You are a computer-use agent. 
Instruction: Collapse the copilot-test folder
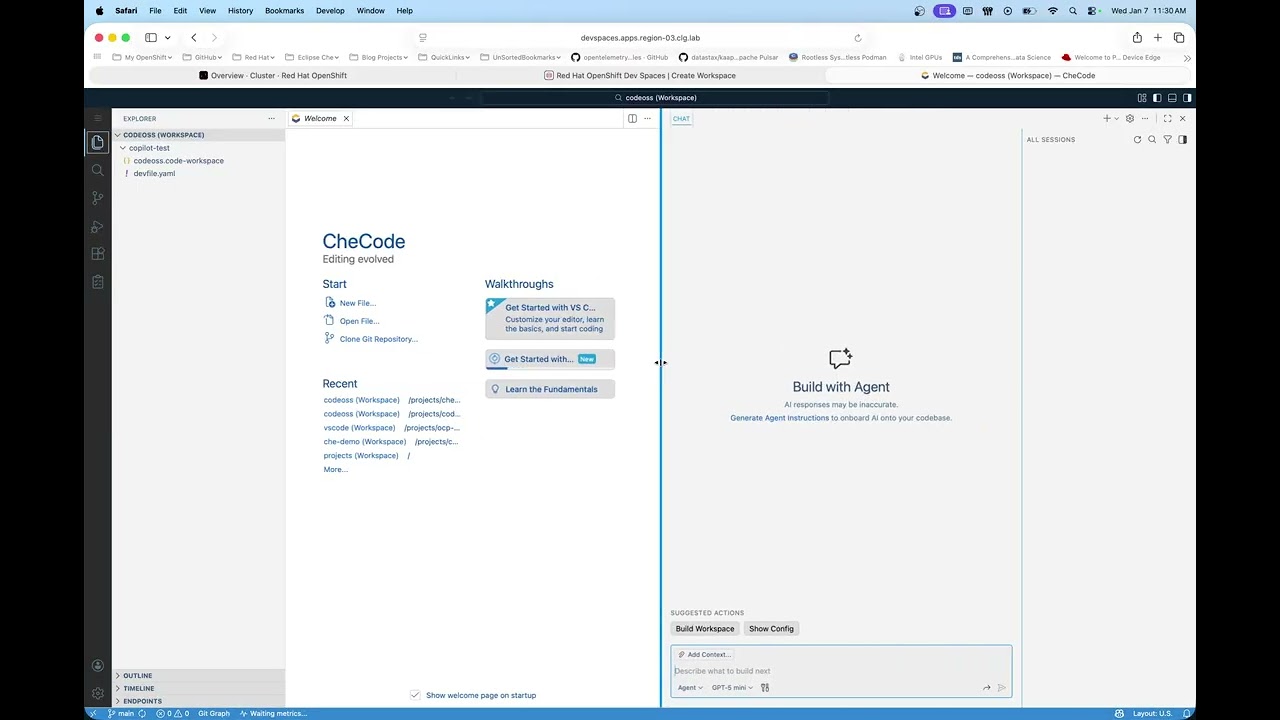pos(149,148)
